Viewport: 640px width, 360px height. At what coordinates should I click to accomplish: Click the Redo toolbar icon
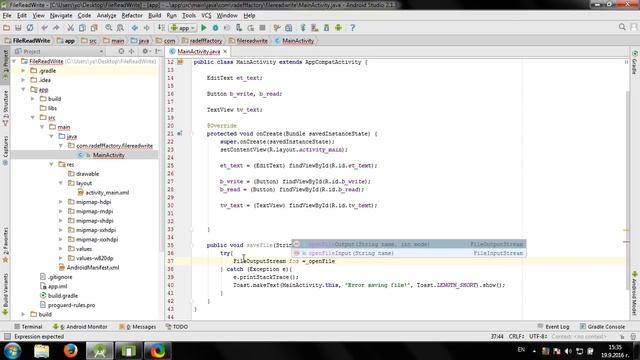pyautogui.click(x=56, y=28)
